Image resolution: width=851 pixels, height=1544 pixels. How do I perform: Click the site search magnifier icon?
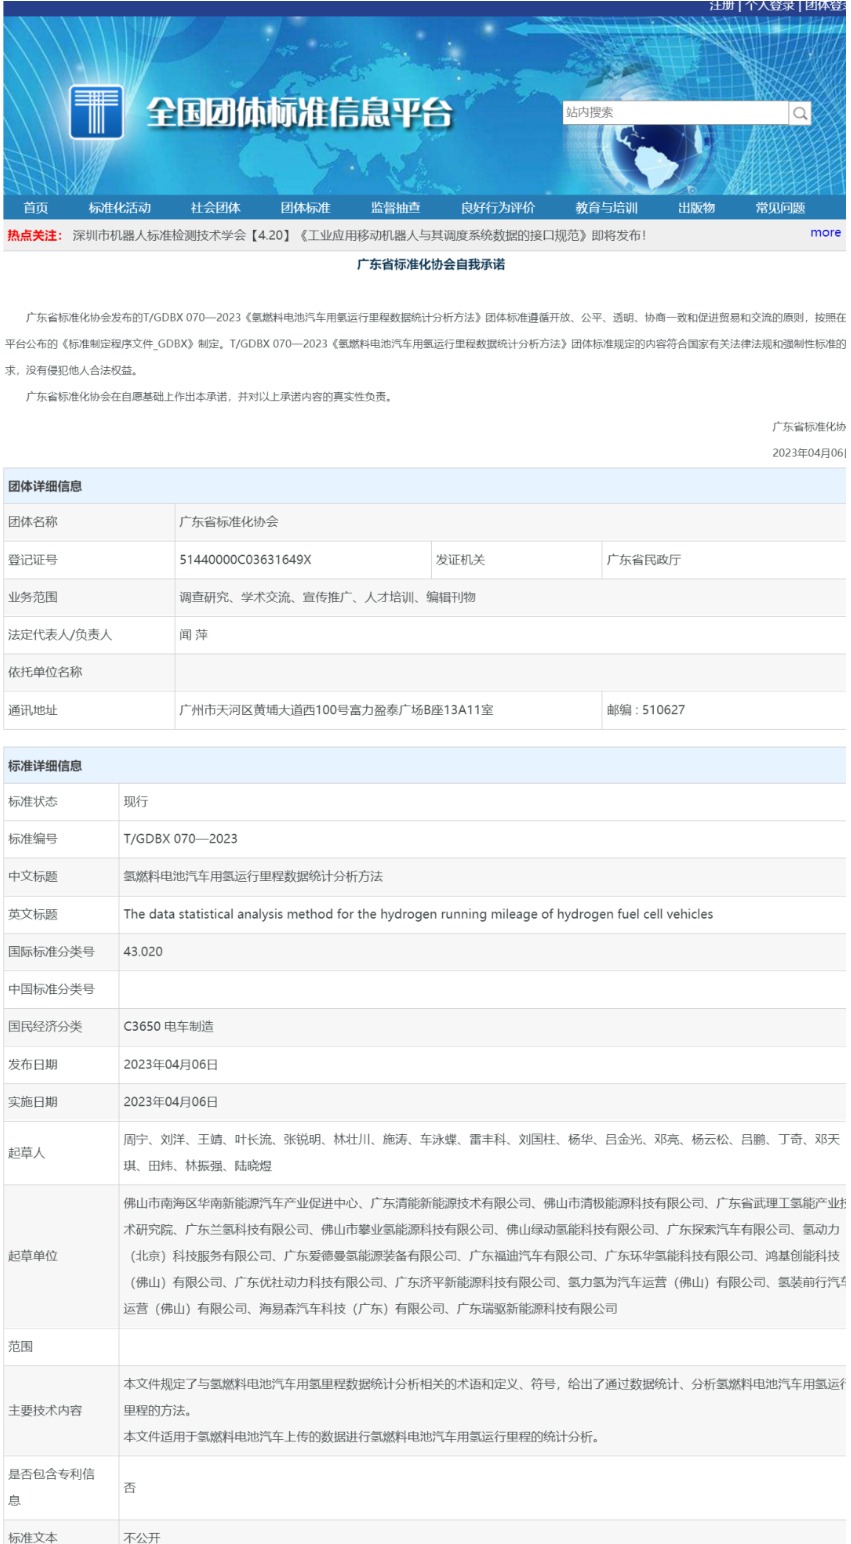coord(799,113)
